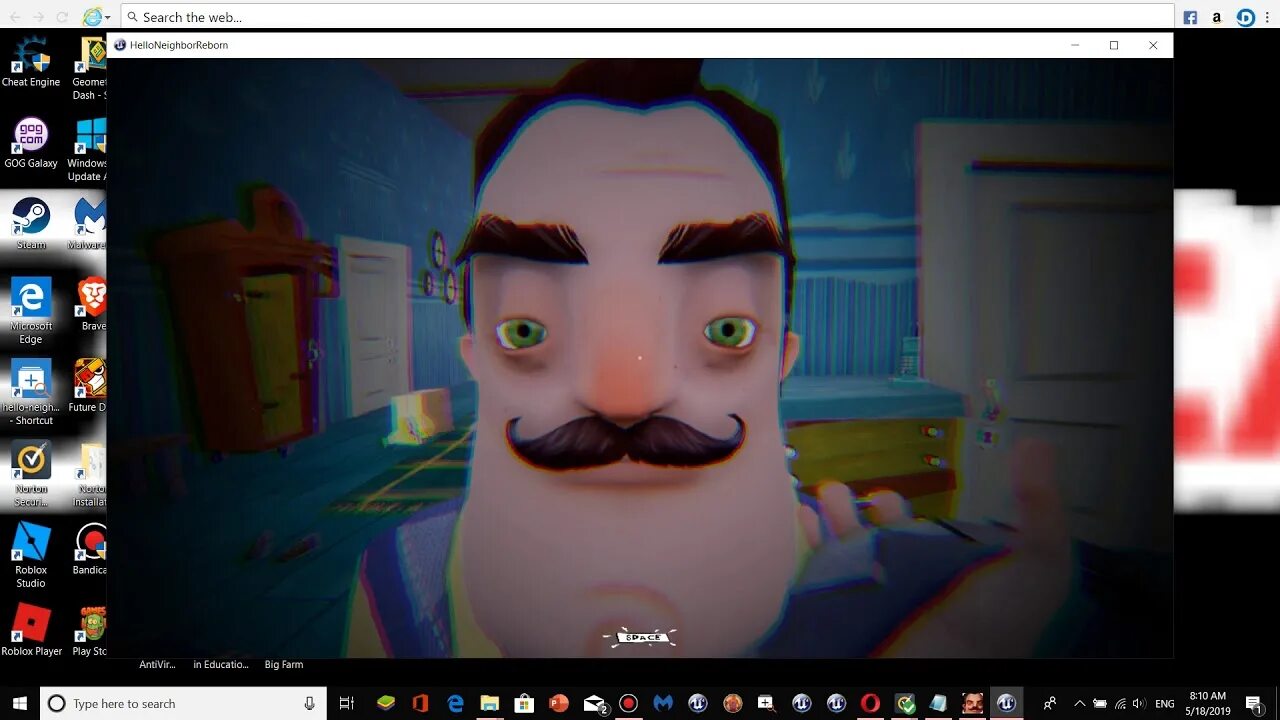Launch Steam from the desktop
The width and height of the screenshot is (1280, 720).
[x=31, y=222]
